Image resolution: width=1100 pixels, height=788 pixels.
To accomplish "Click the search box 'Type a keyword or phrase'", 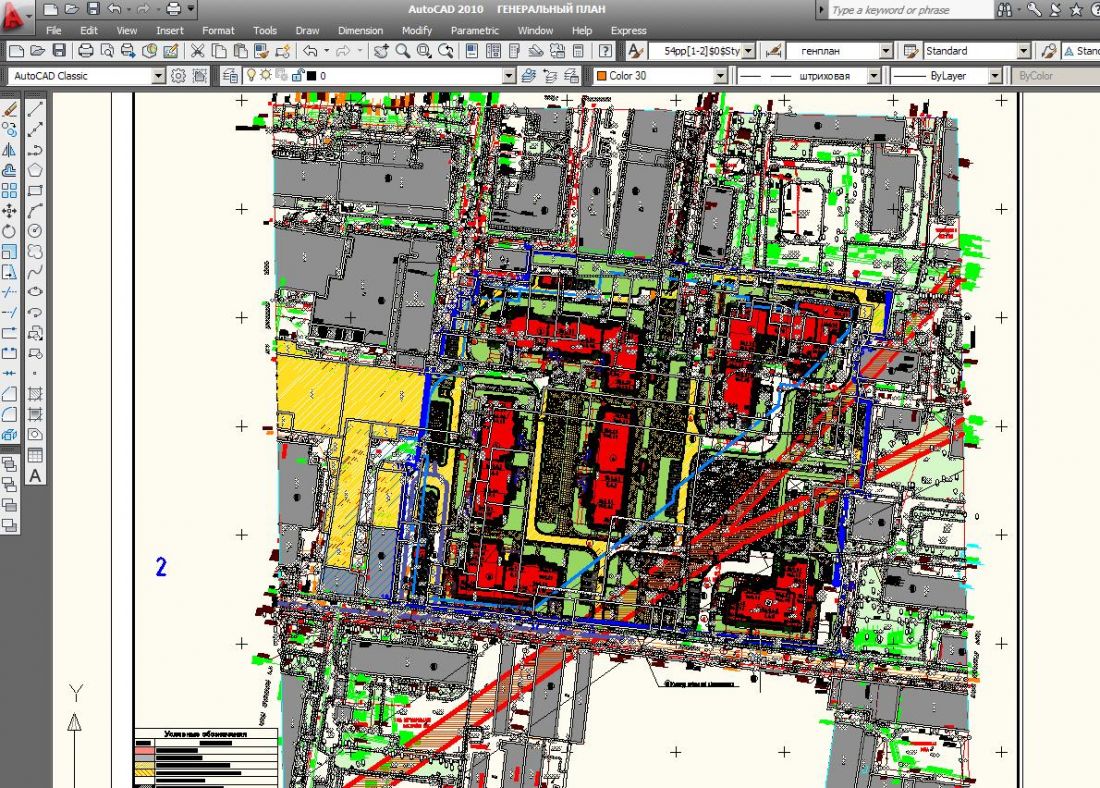I will [911, 10].
